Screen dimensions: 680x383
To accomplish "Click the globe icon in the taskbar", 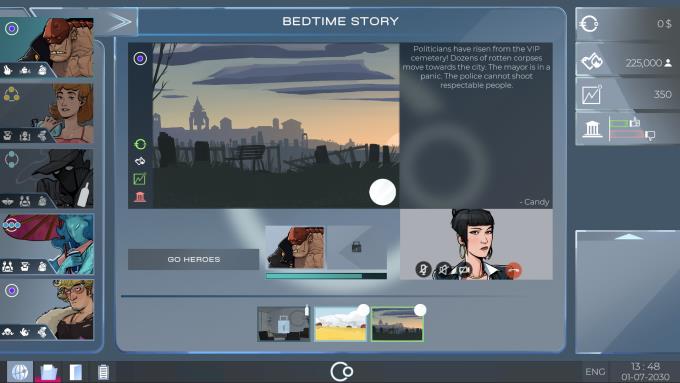I will coord(20,372).
